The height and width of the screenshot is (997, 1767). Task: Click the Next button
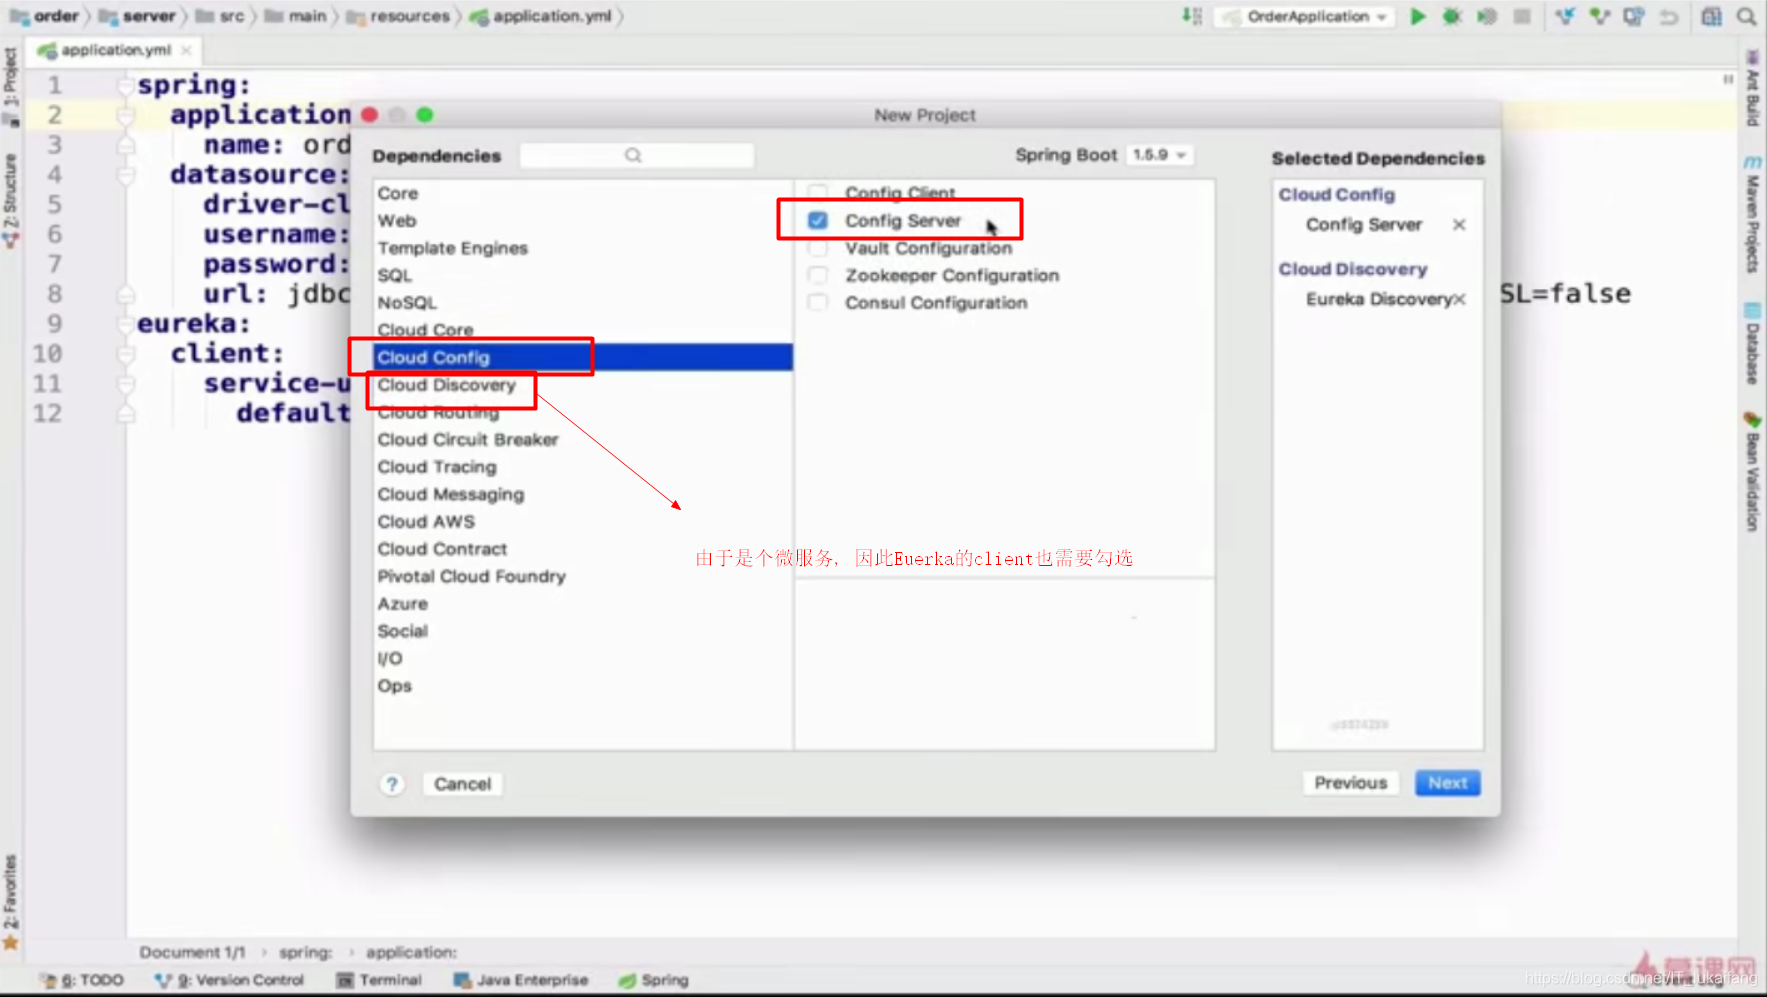click(1447, 783)
